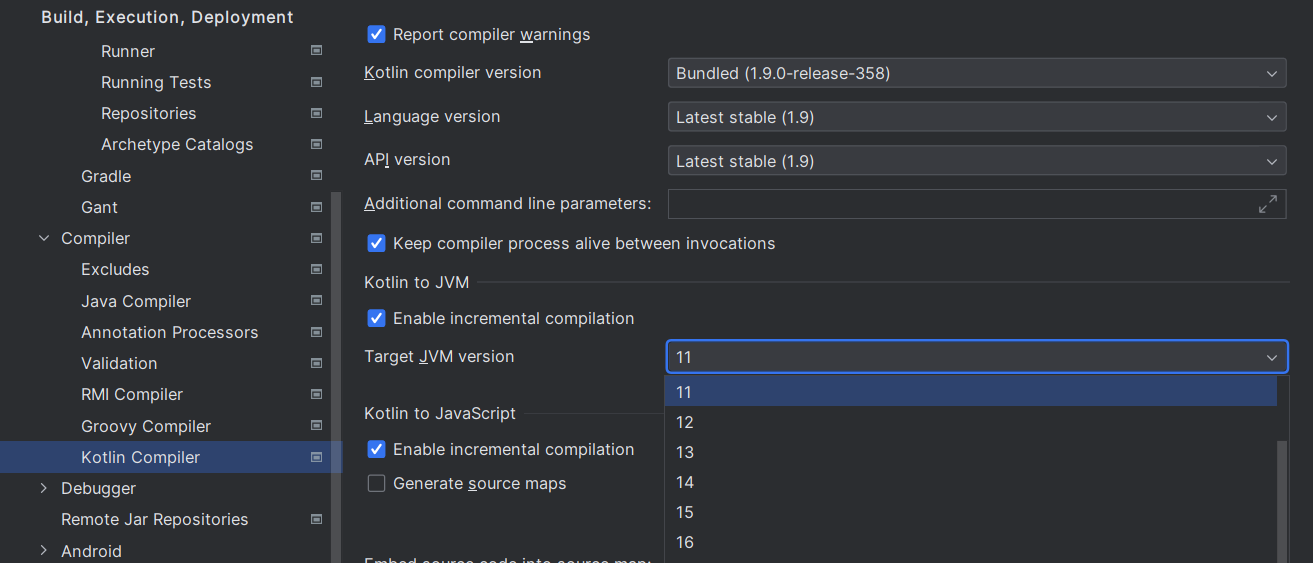Uncheck Report compiler warnings
The width and height of the screenshot is (1313, 563).
tap(377, 35)
